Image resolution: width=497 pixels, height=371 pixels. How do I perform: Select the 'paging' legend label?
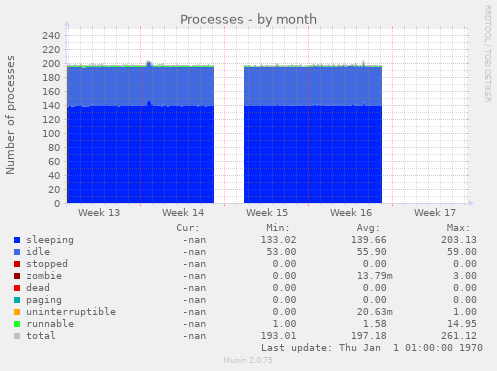44,300
